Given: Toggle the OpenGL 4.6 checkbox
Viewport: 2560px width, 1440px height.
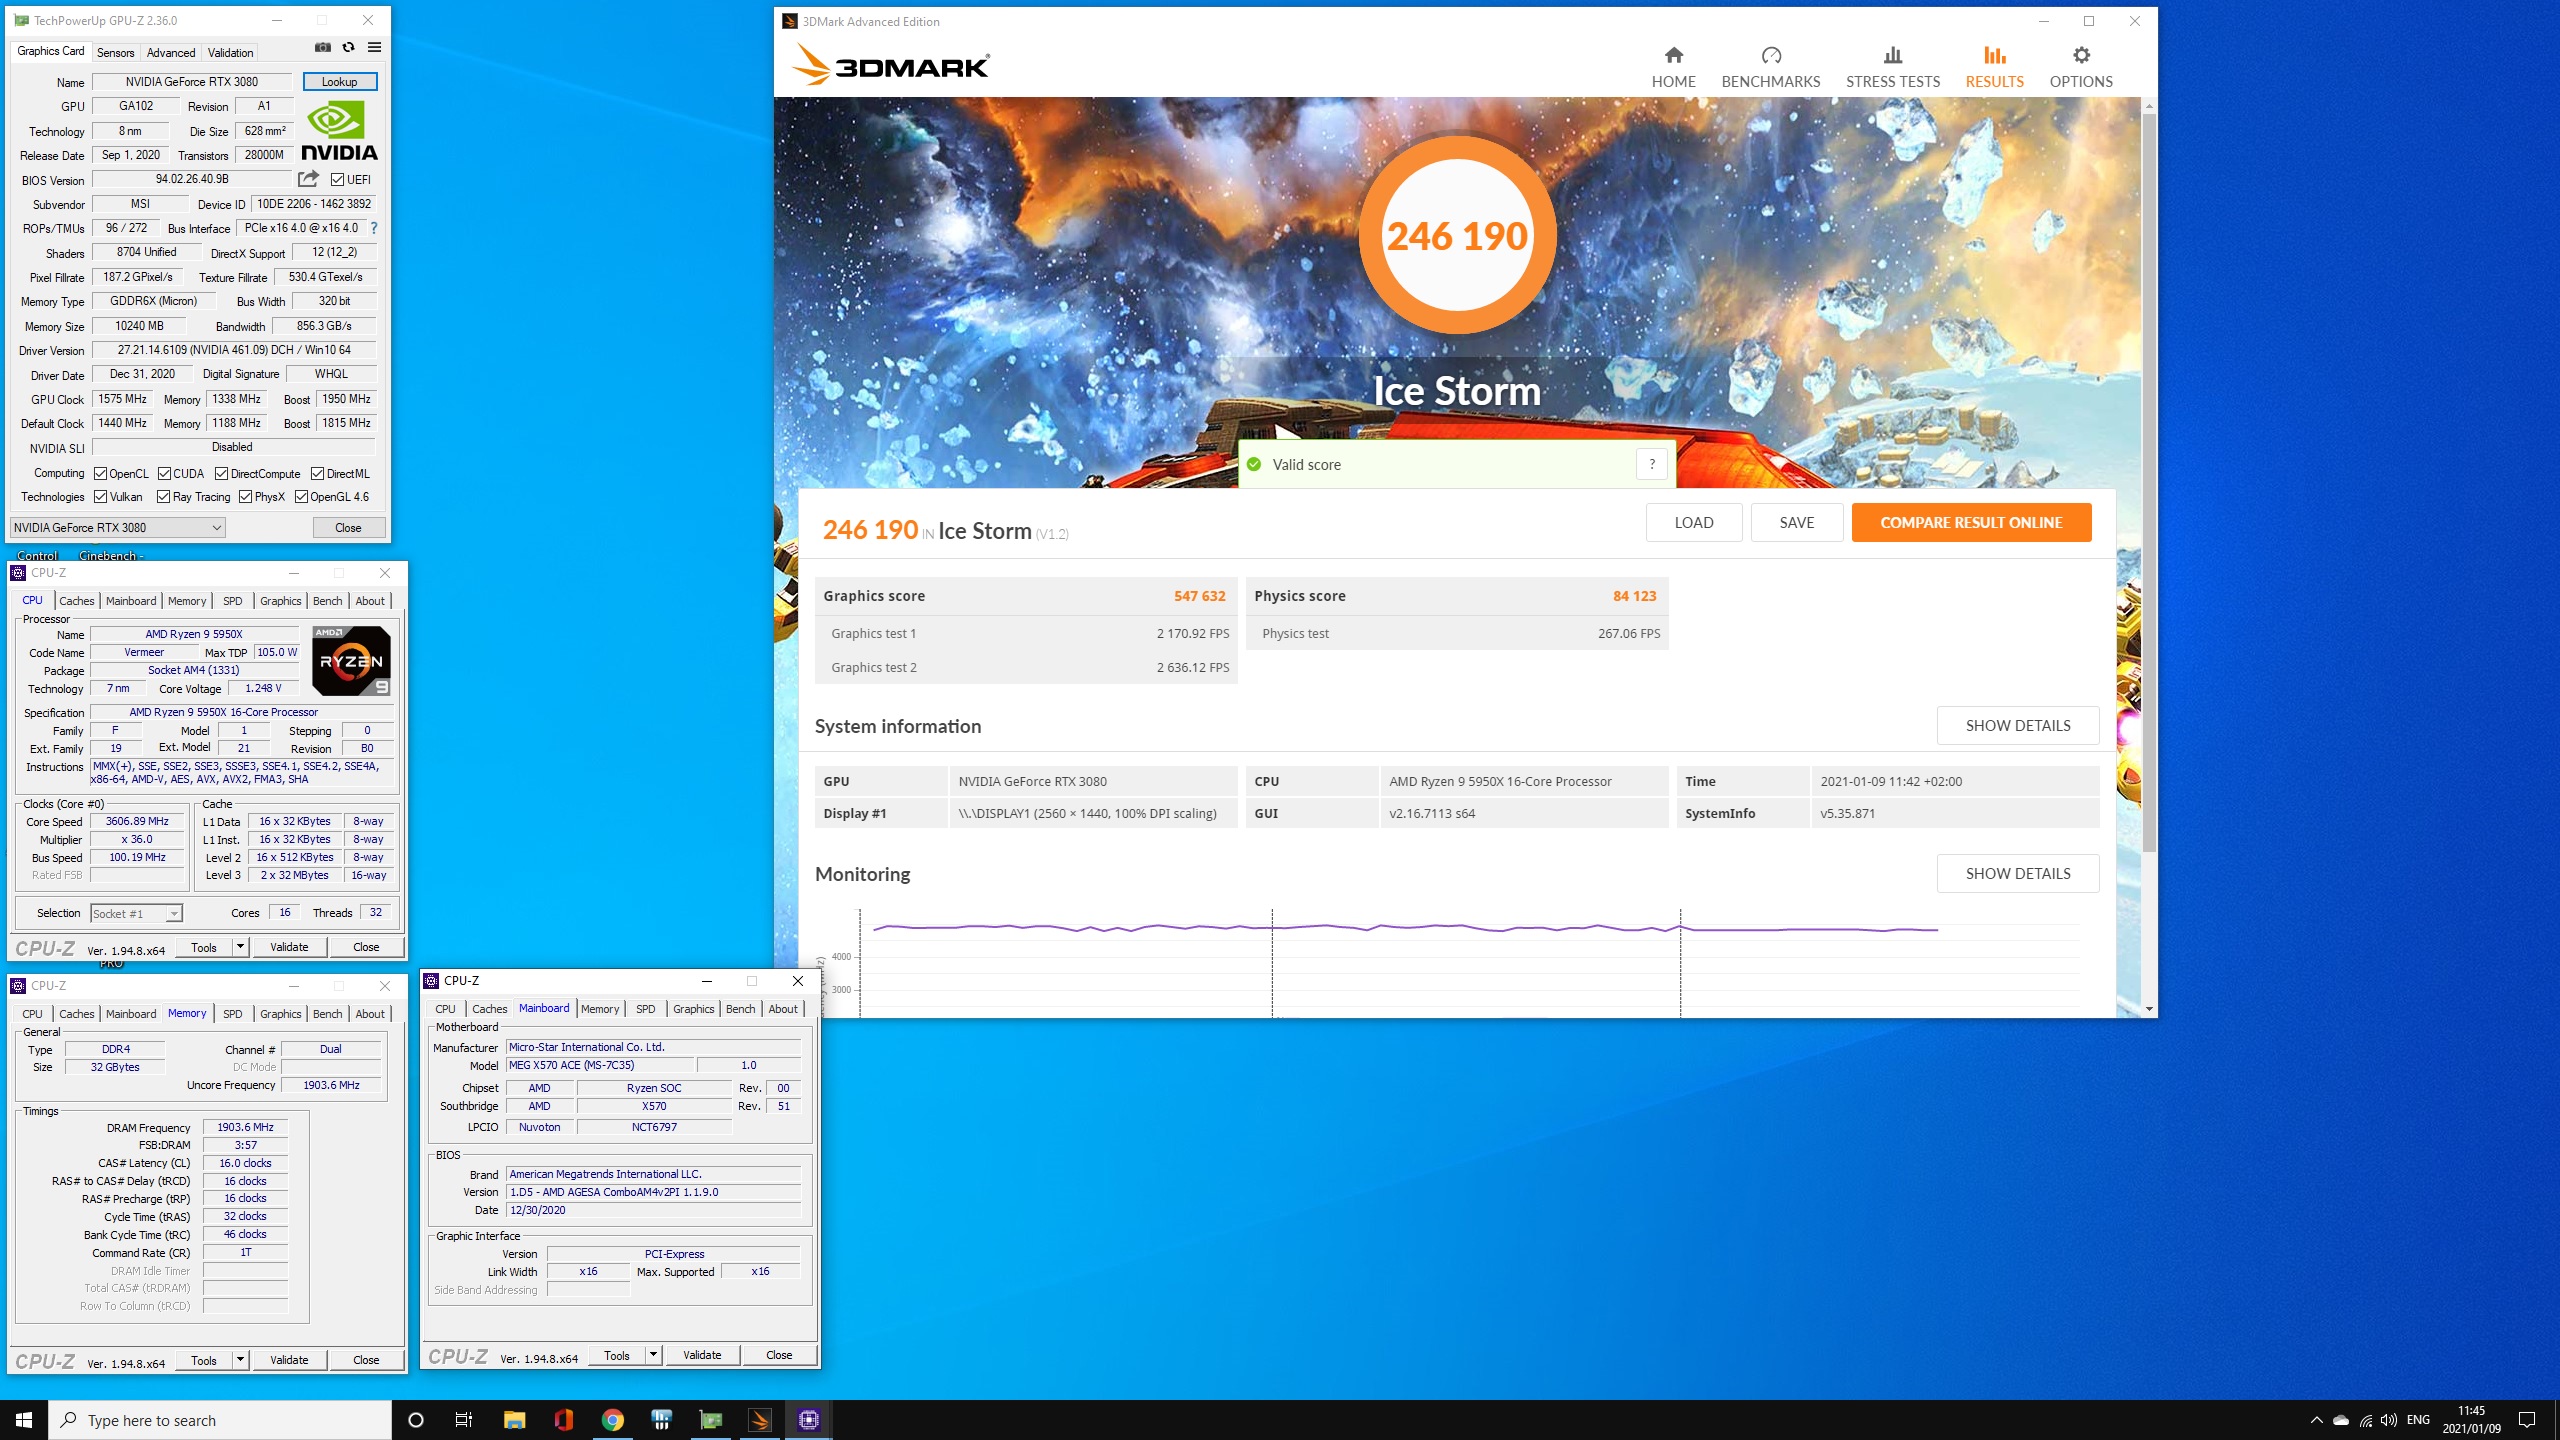Looking at the screenshot, I should pos(301,497).
